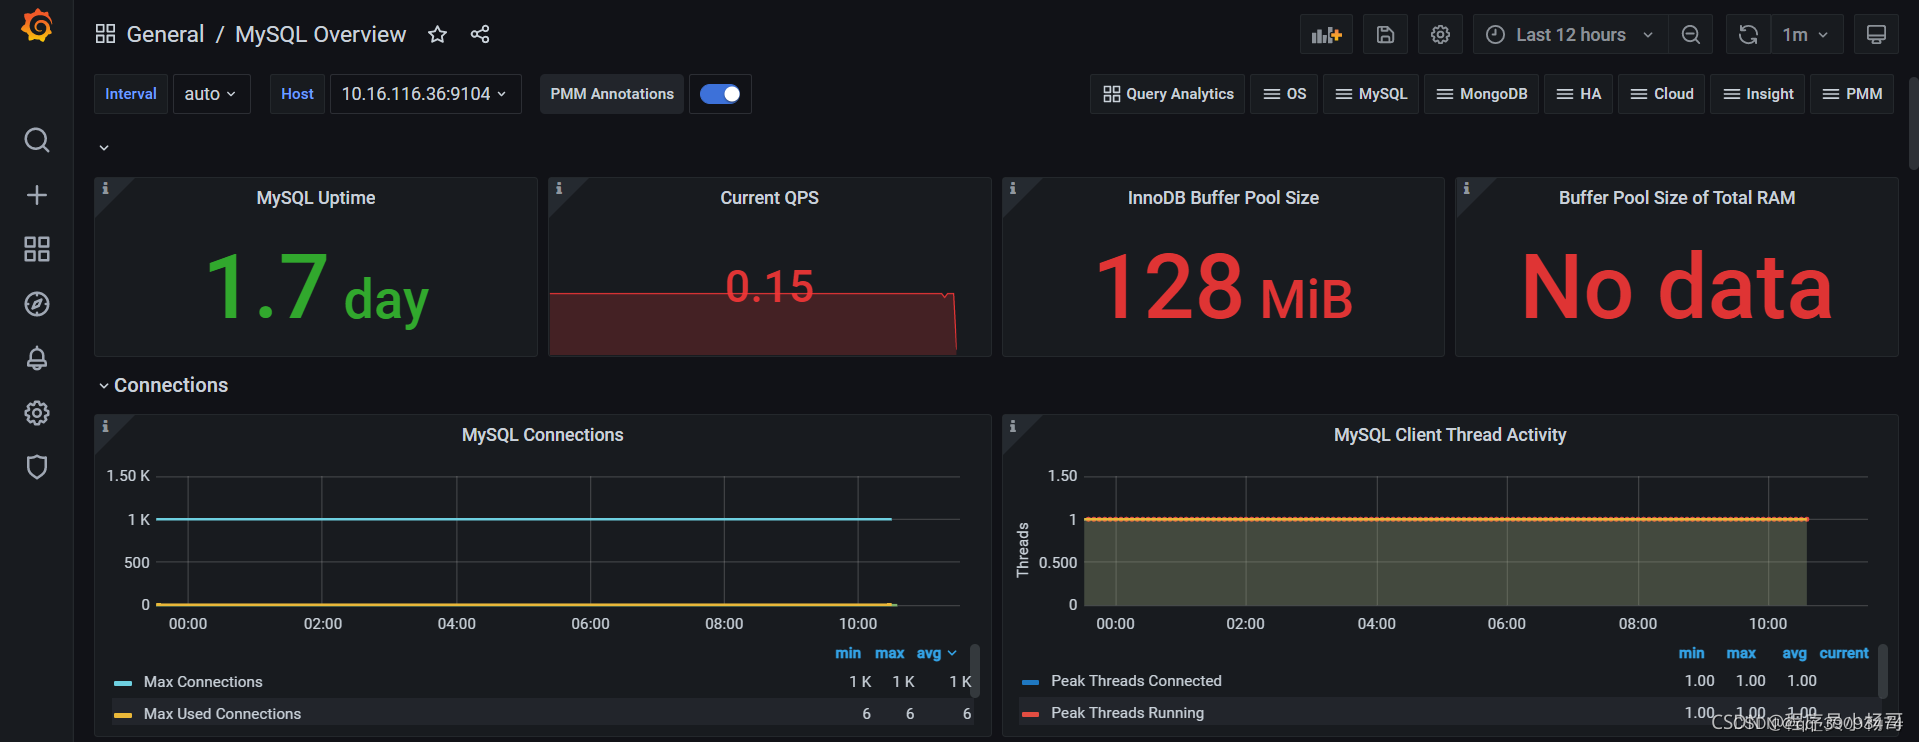Open the InnoDB Buffer Pool Size title menu
Image resolution: width=1919 pixels, height=742 pixels.
[x=1223, y=198]
